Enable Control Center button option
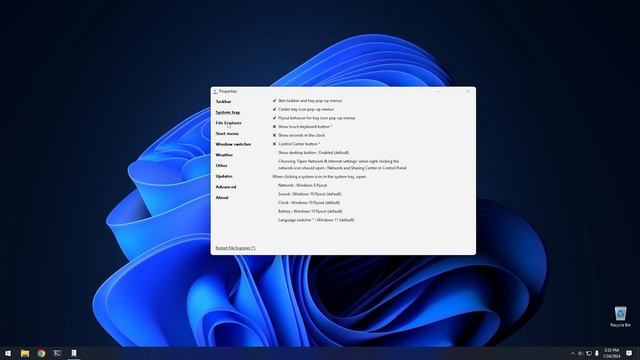Viewport: 640px width, 360px height. [296, 144]
